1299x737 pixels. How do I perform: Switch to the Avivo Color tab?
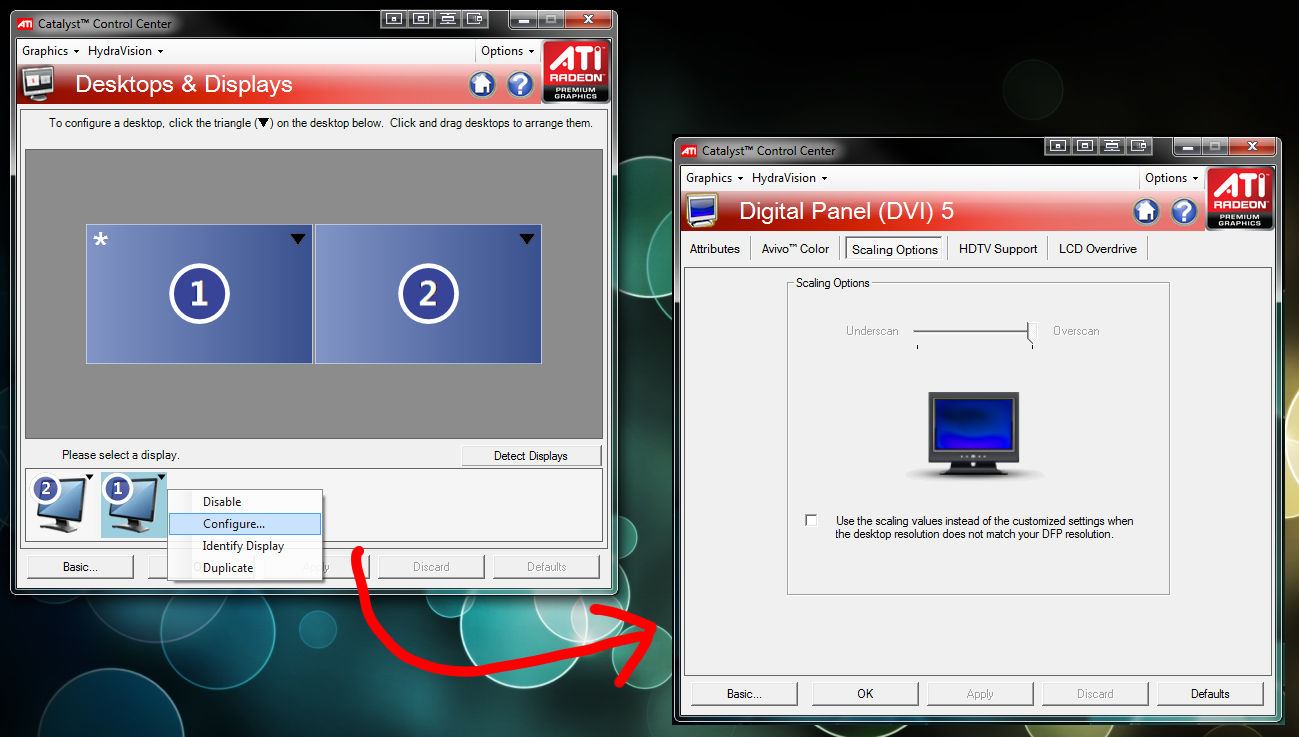pos(795,249)
